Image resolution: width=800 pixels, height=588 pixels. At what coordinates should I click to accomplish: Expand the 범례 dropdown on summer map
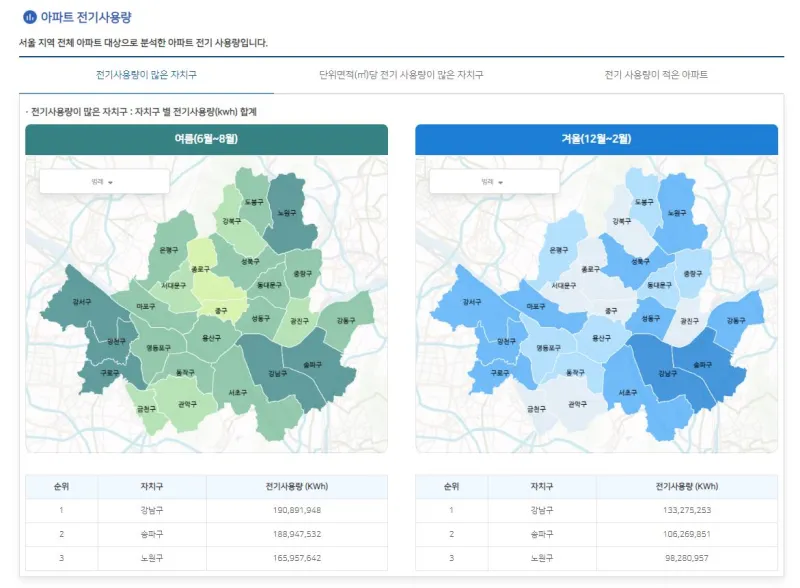(x=103, y=182)
